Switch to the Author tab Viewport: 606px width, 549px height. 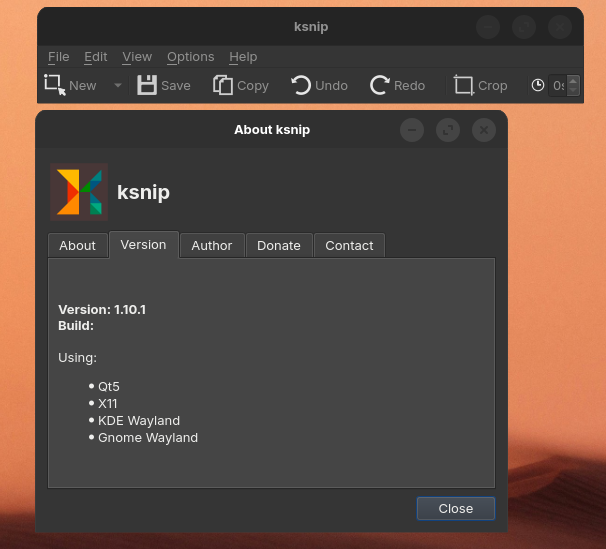click(212, 246)
